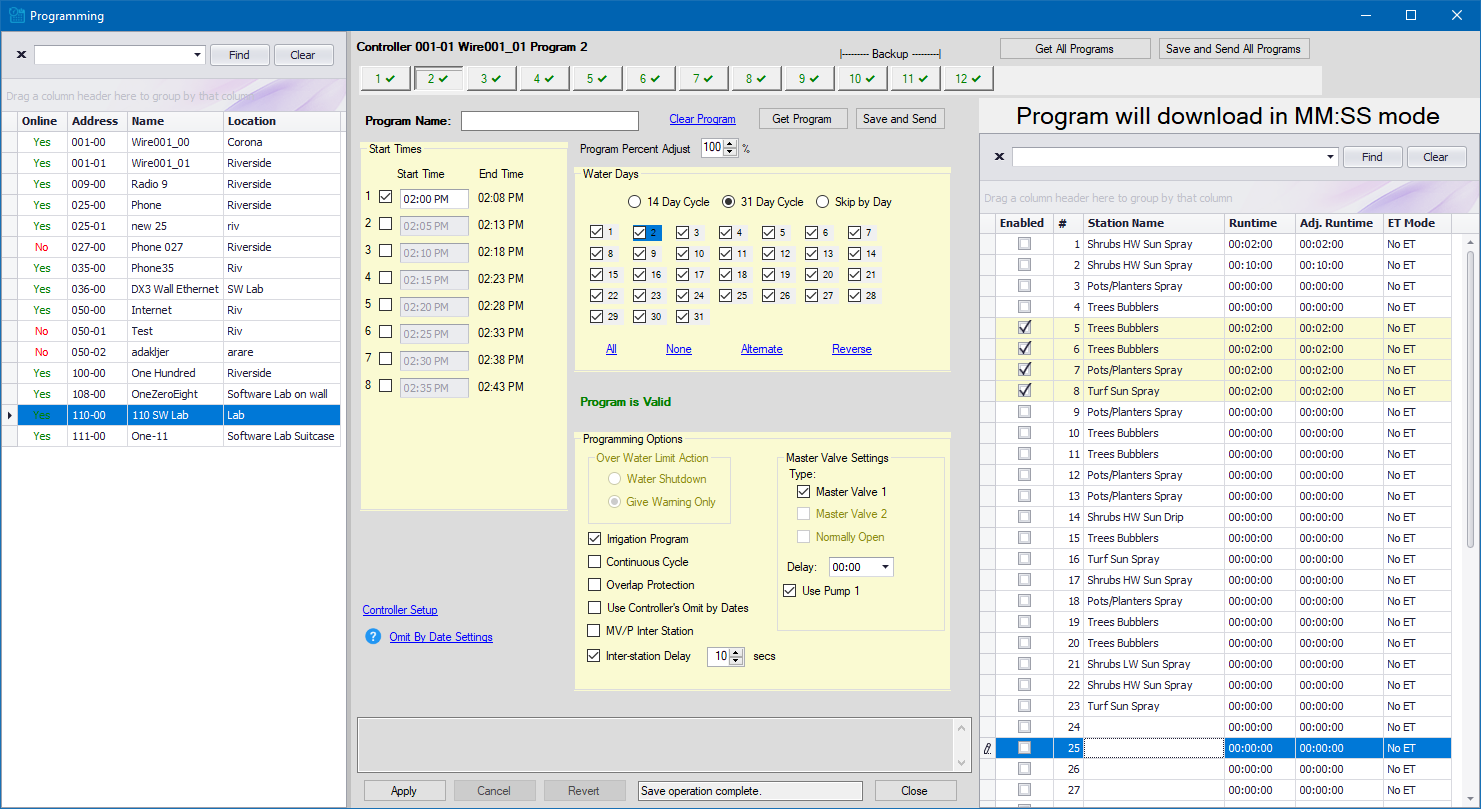Increase Inter-station Delay seconds
Image resolution: width=1481 pixels, height=809 pixels.
coord(737,652)
